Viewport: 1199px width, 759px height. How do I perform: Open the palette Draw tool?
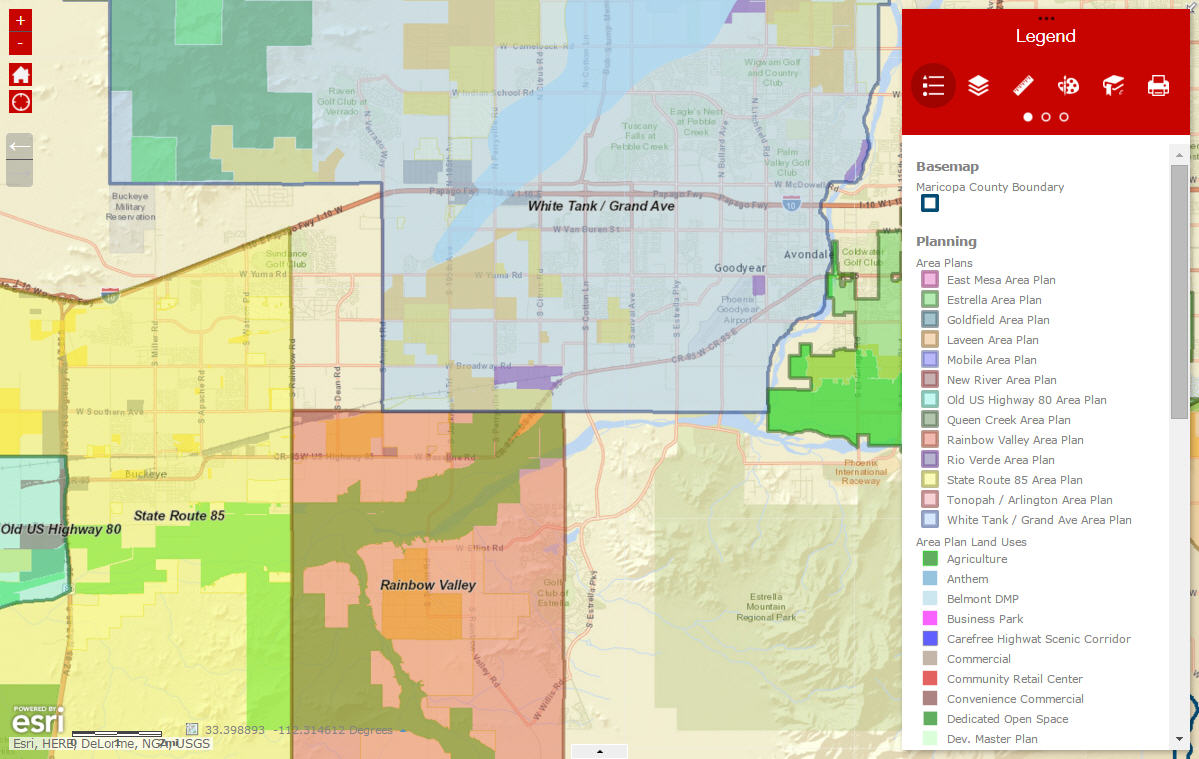coord(1068,86)
